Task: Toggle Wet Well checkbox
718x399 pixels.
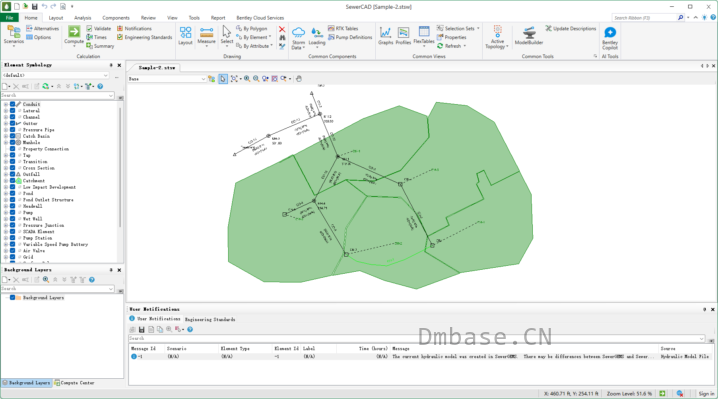Action: (x=12, y=219)
